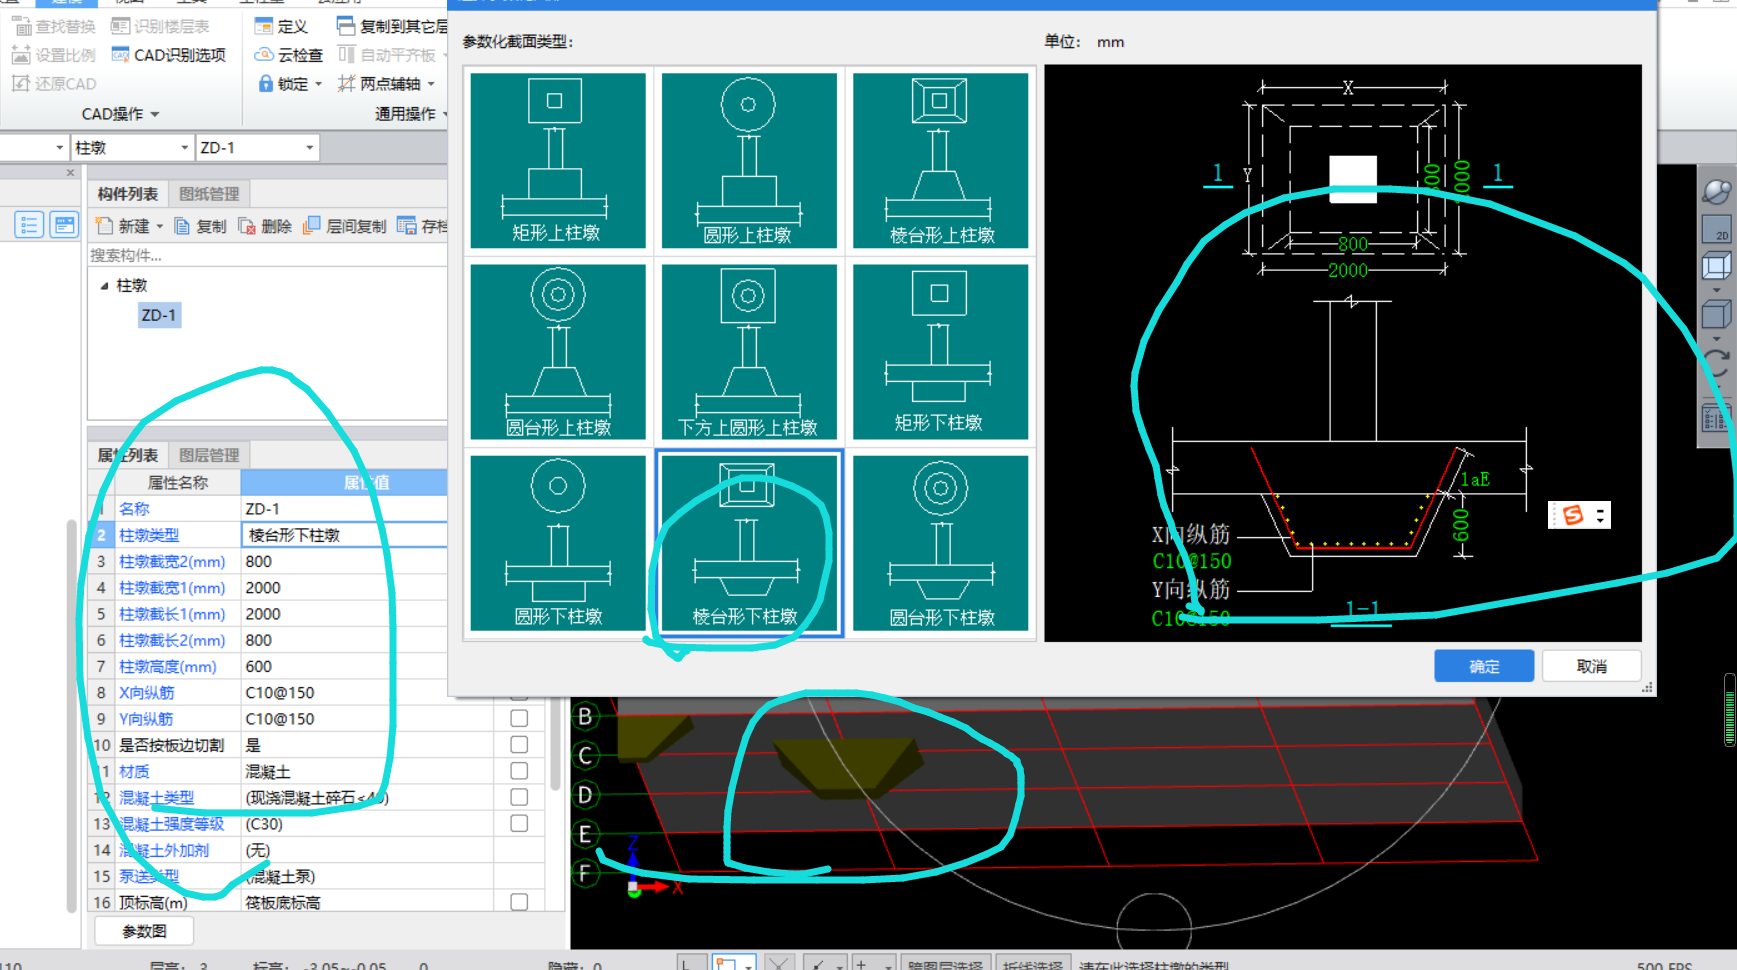
Task: Click the 查找替换 find-replace icon
Action: tap(21, 26)
